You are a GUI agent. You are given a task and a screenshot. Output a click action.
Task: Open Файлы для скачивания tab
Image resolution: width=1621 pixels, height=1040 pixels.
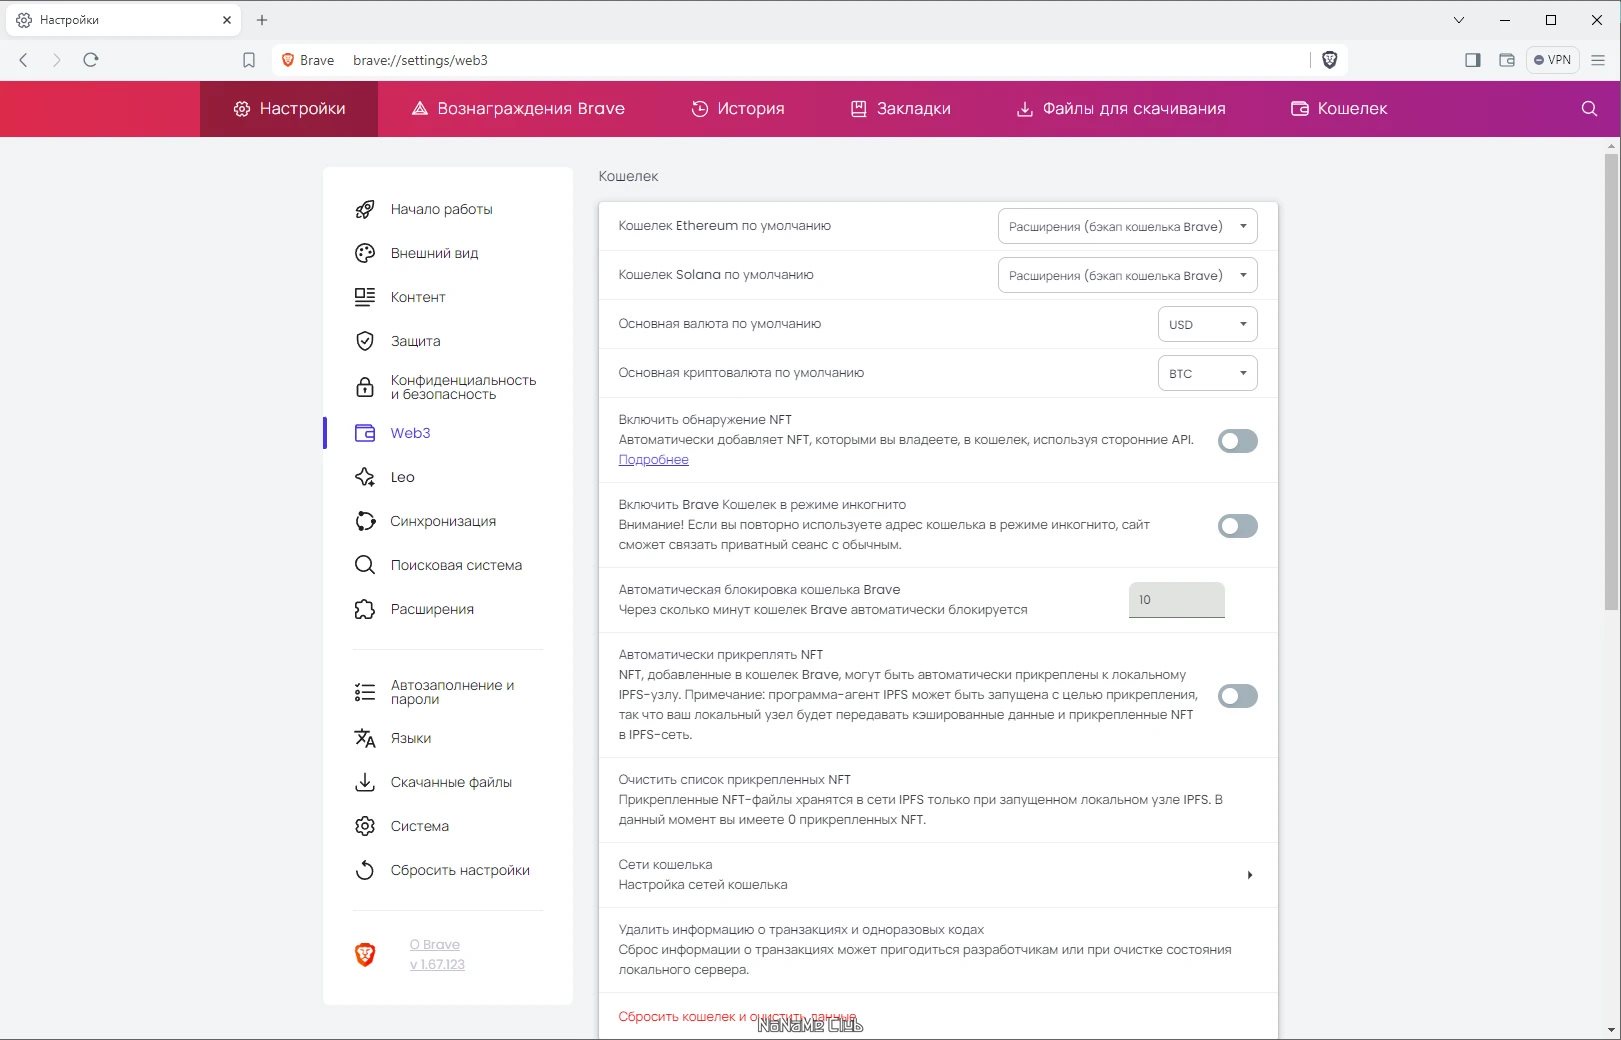(x=1121, y=109)
